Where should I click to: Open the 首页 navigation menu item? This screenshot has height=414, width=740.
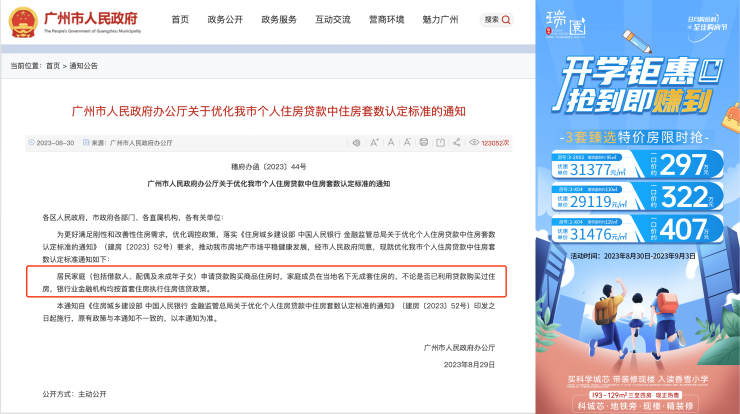point(180,20)
